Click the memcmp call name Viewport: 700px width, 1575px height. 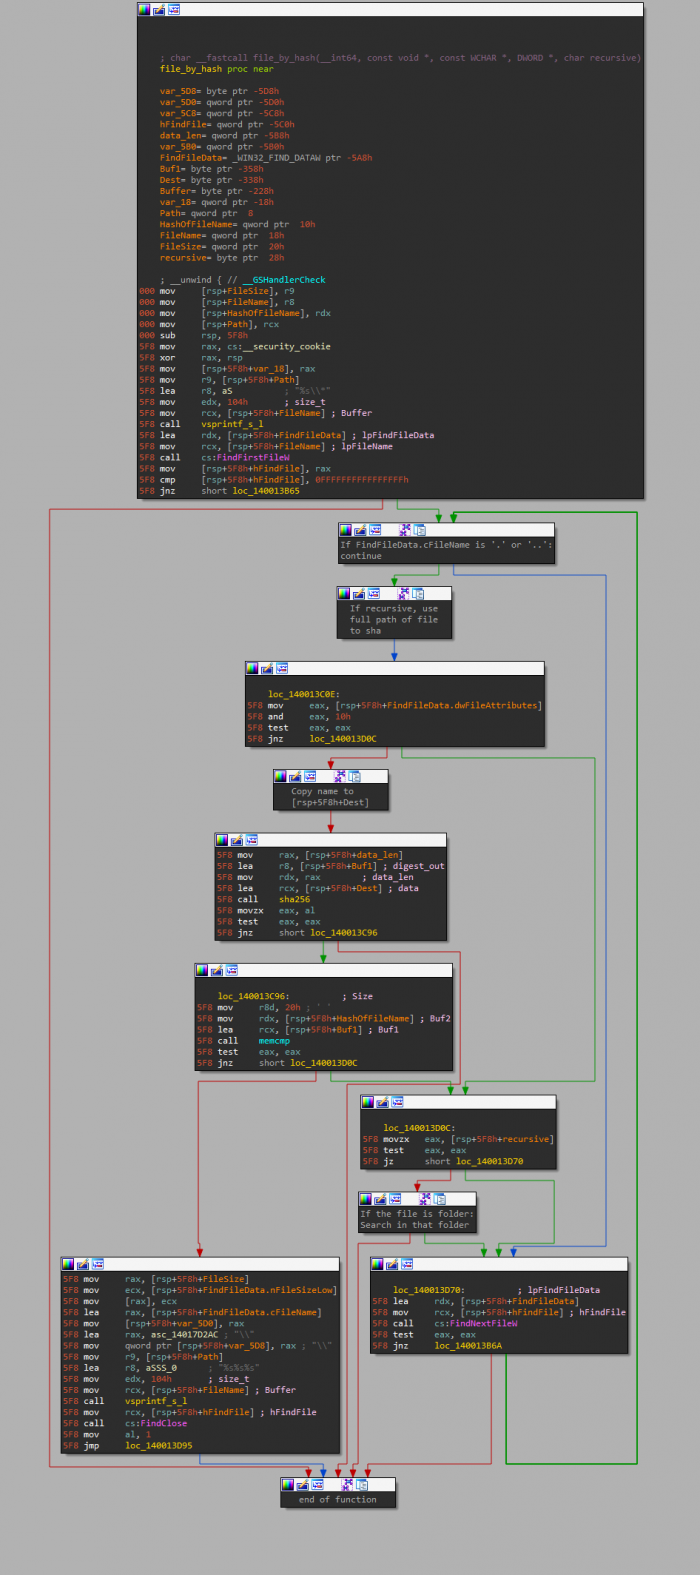click(274, 1041)
